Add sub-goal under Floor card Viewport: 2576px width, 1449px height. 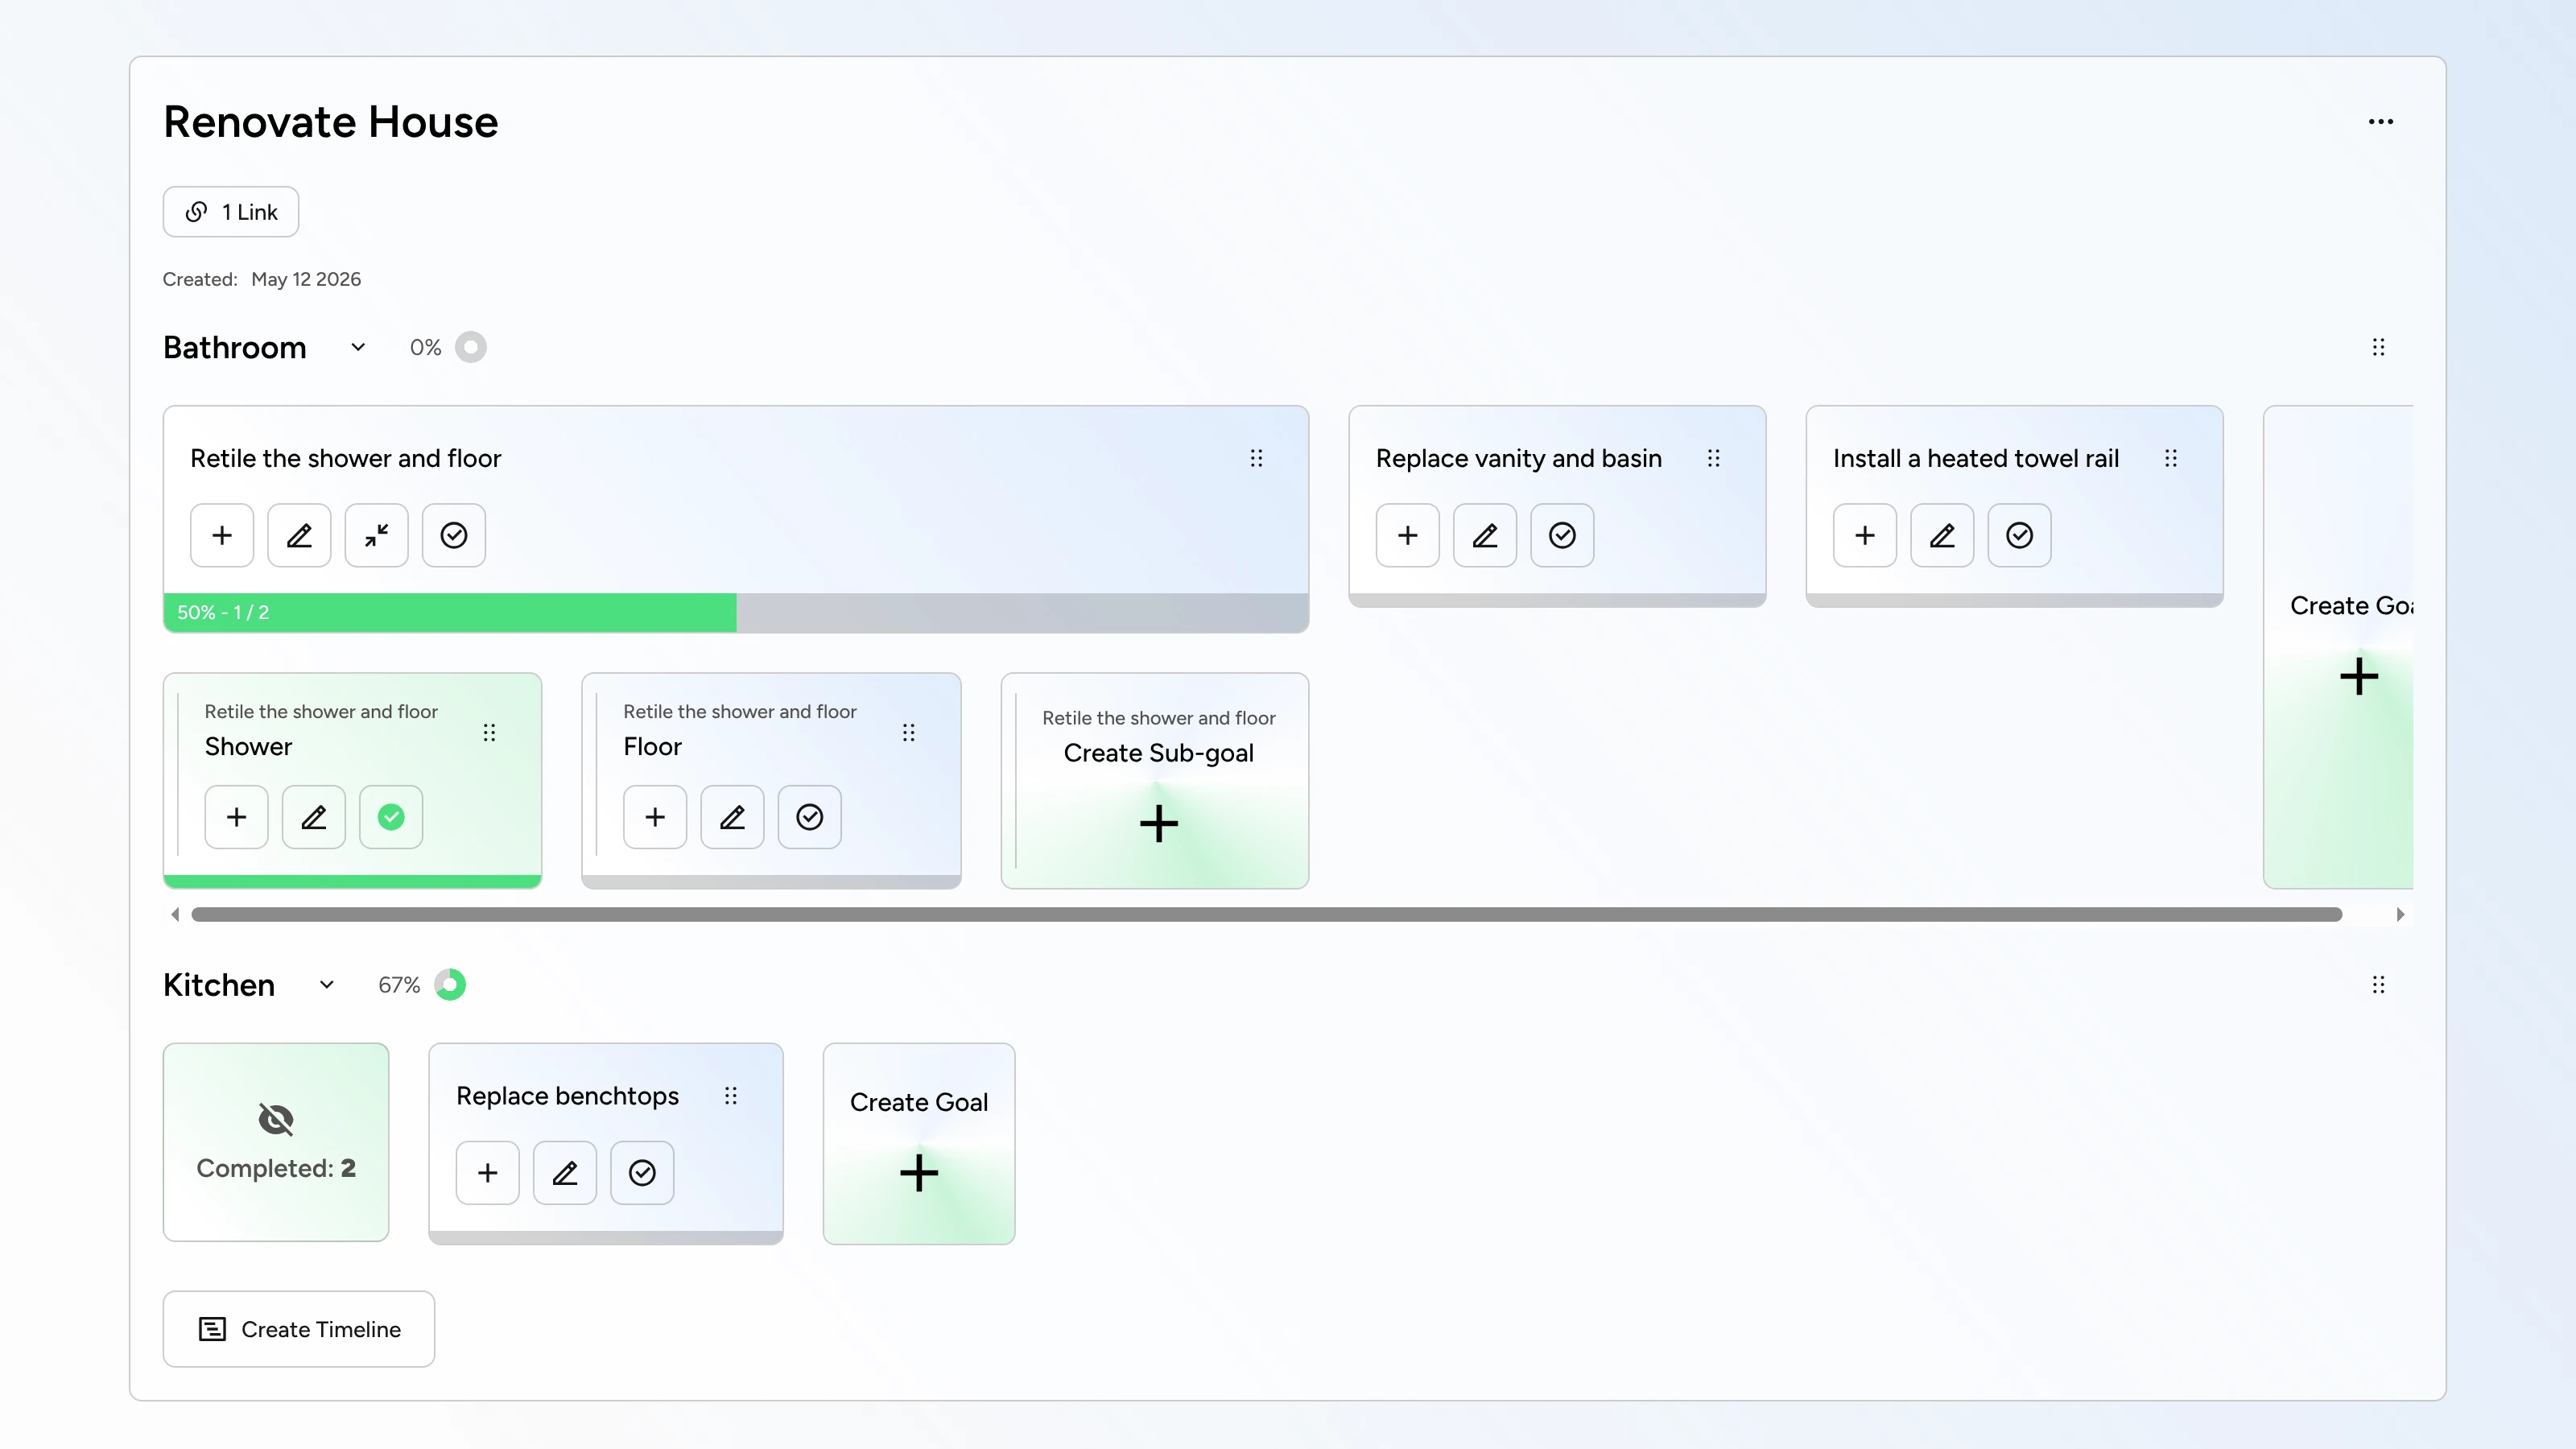pos(655,817)
